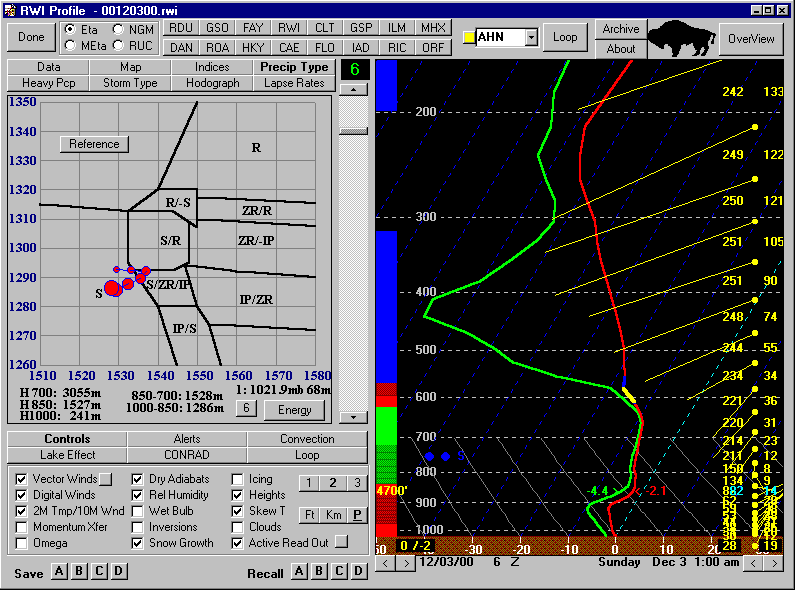The width and height of the screenshot is (795, 590).
Task: Open the AHN station dropdown
Action: pyautogui.click(x=531, y=38)
